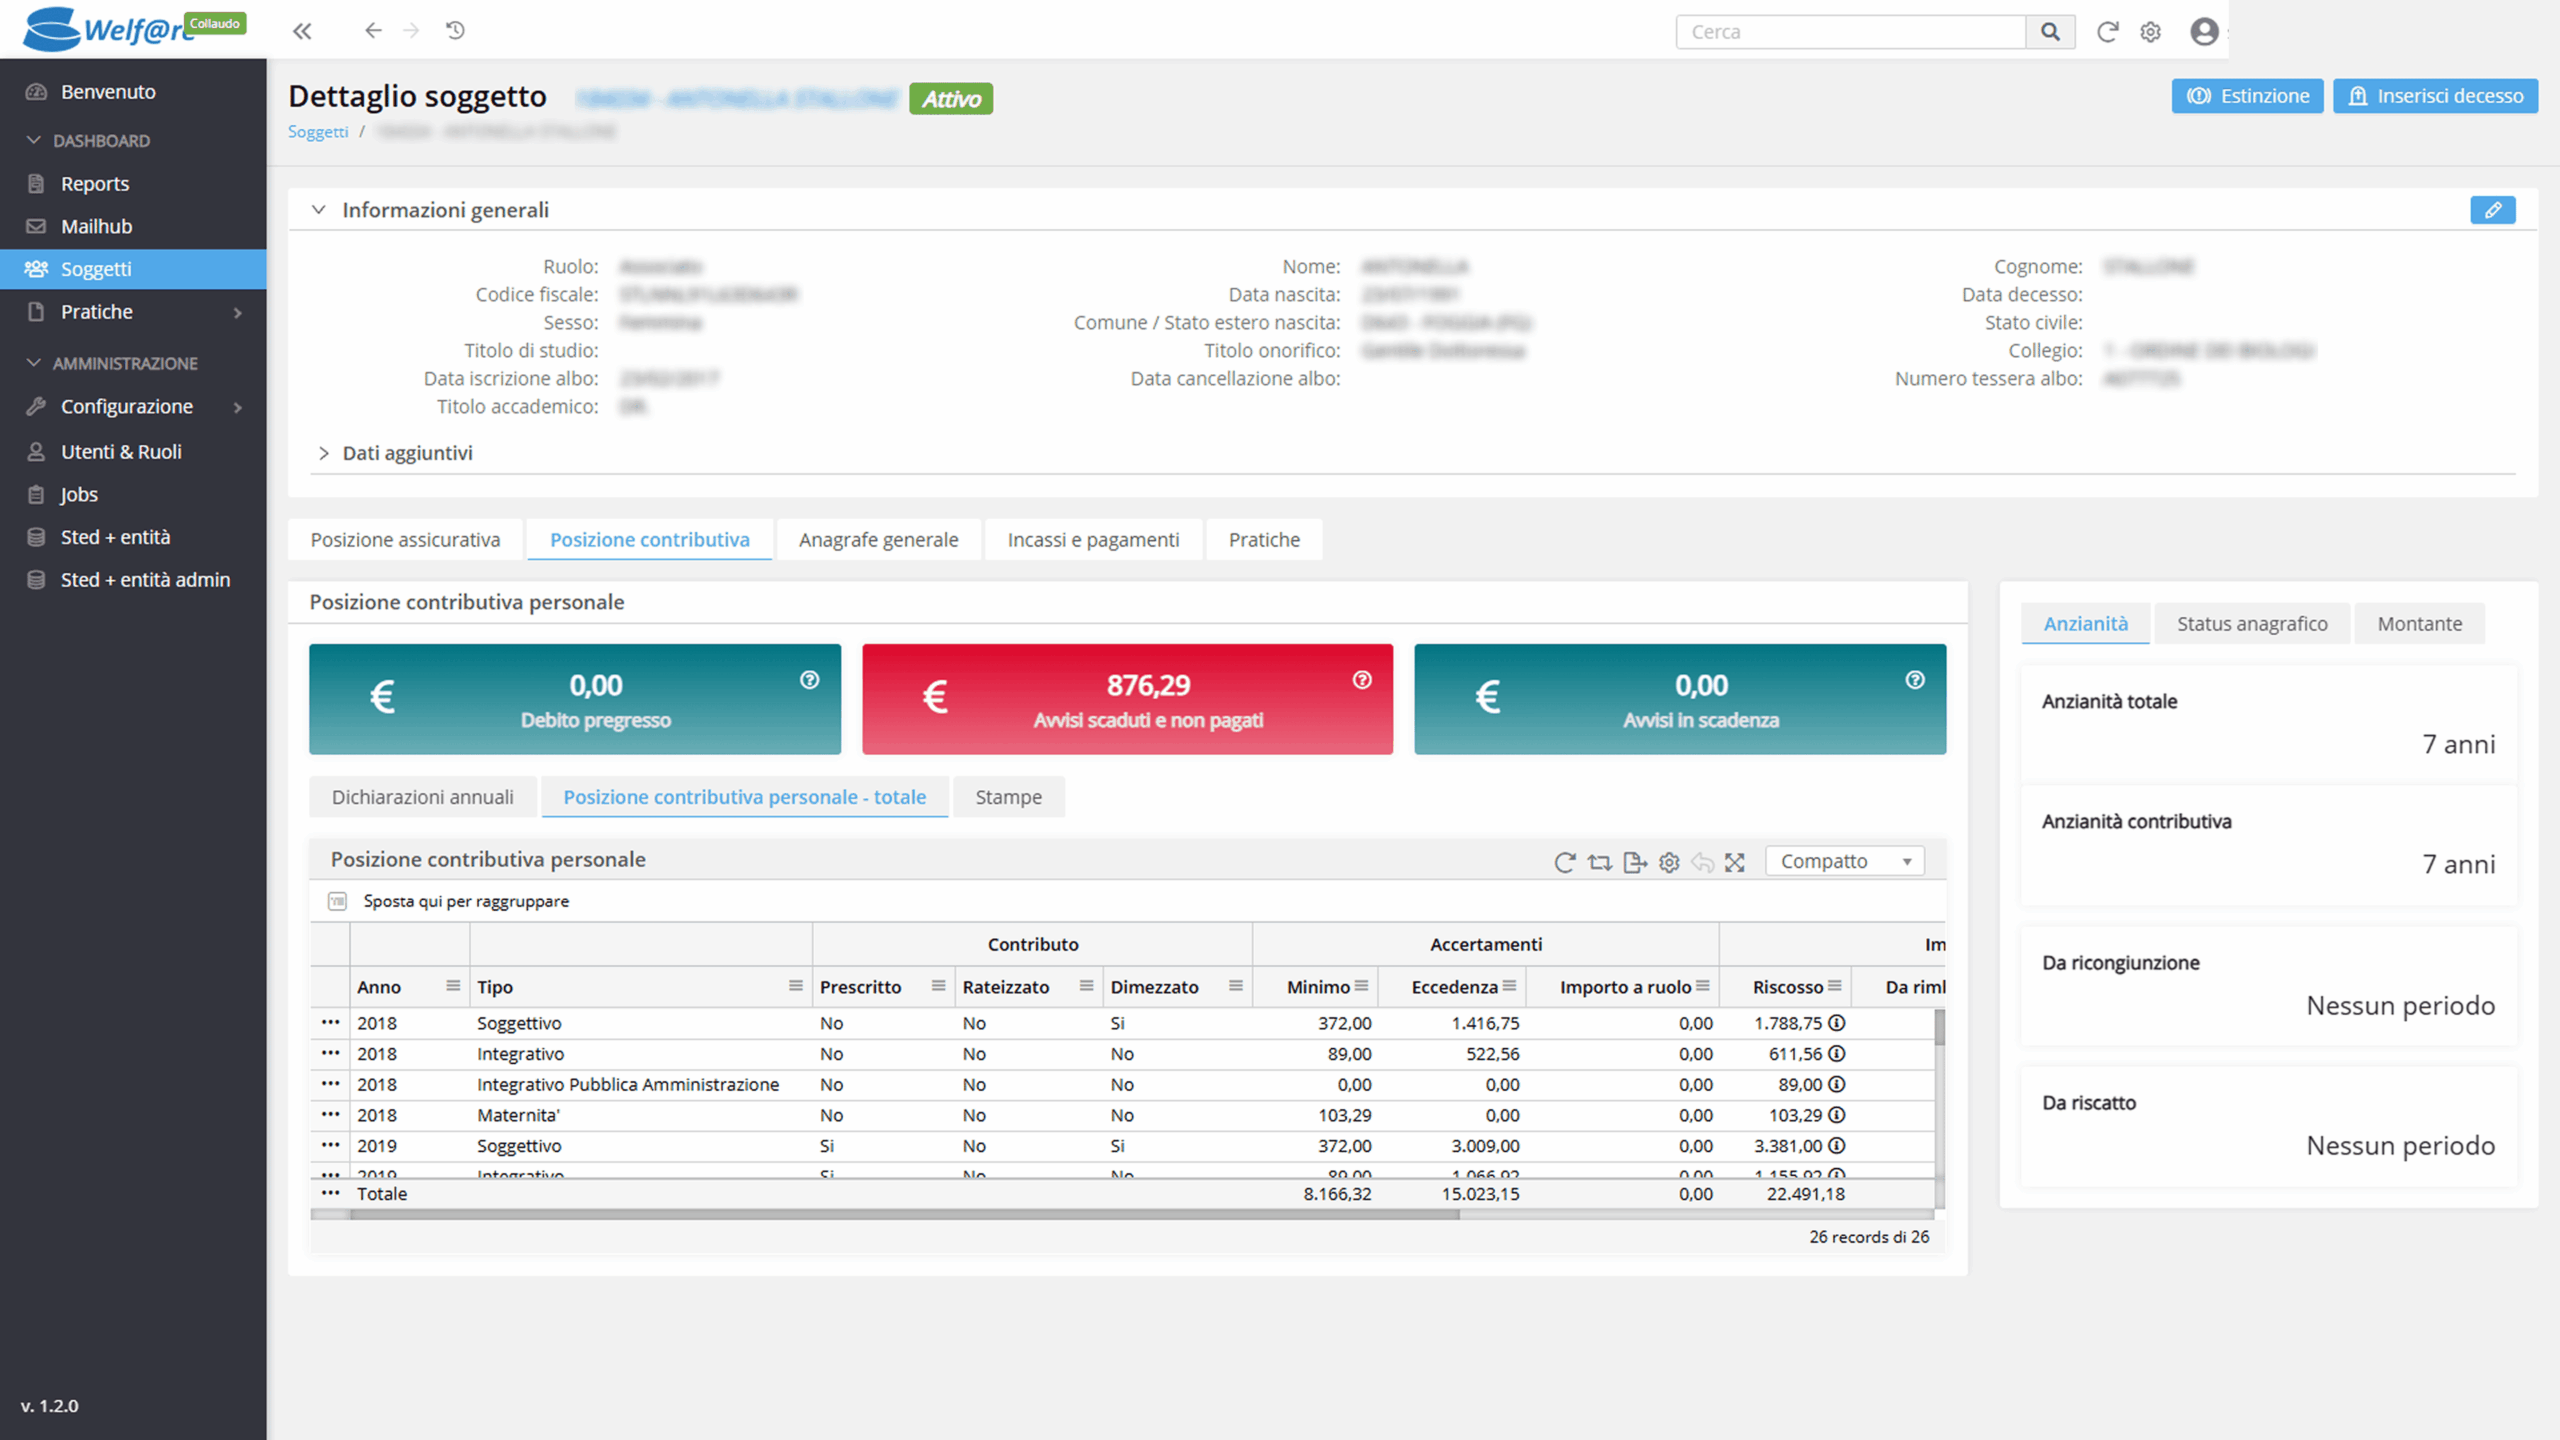Click the Estinzione button
The height and width of the screenshot is (1440, 2560).
2247,96
